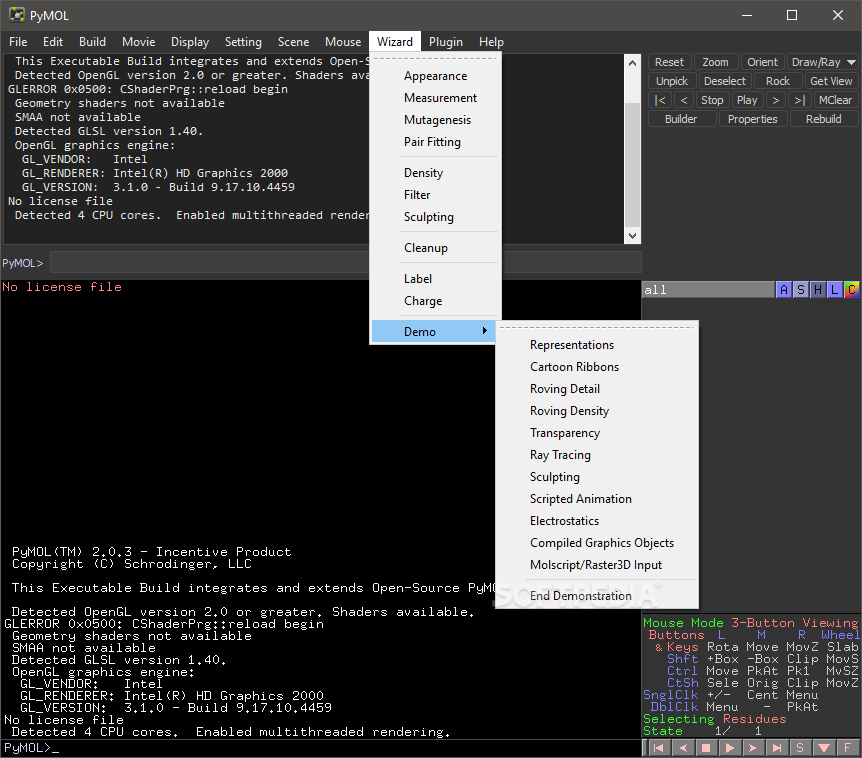Click the stop square icon in bottom bar

click(706, 748)
